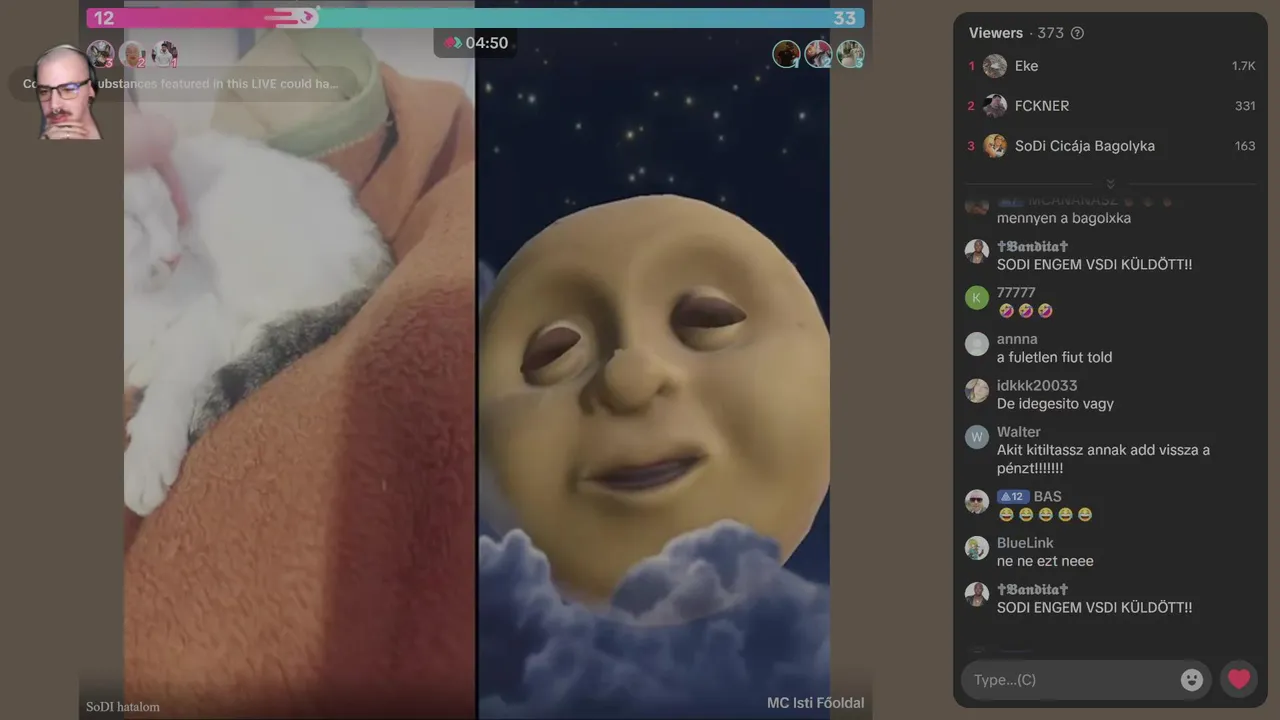The height and width of the screenshot is (720, 1280).
Task: Expand the viewers ranking list chevron
Action: point(1110,184)
